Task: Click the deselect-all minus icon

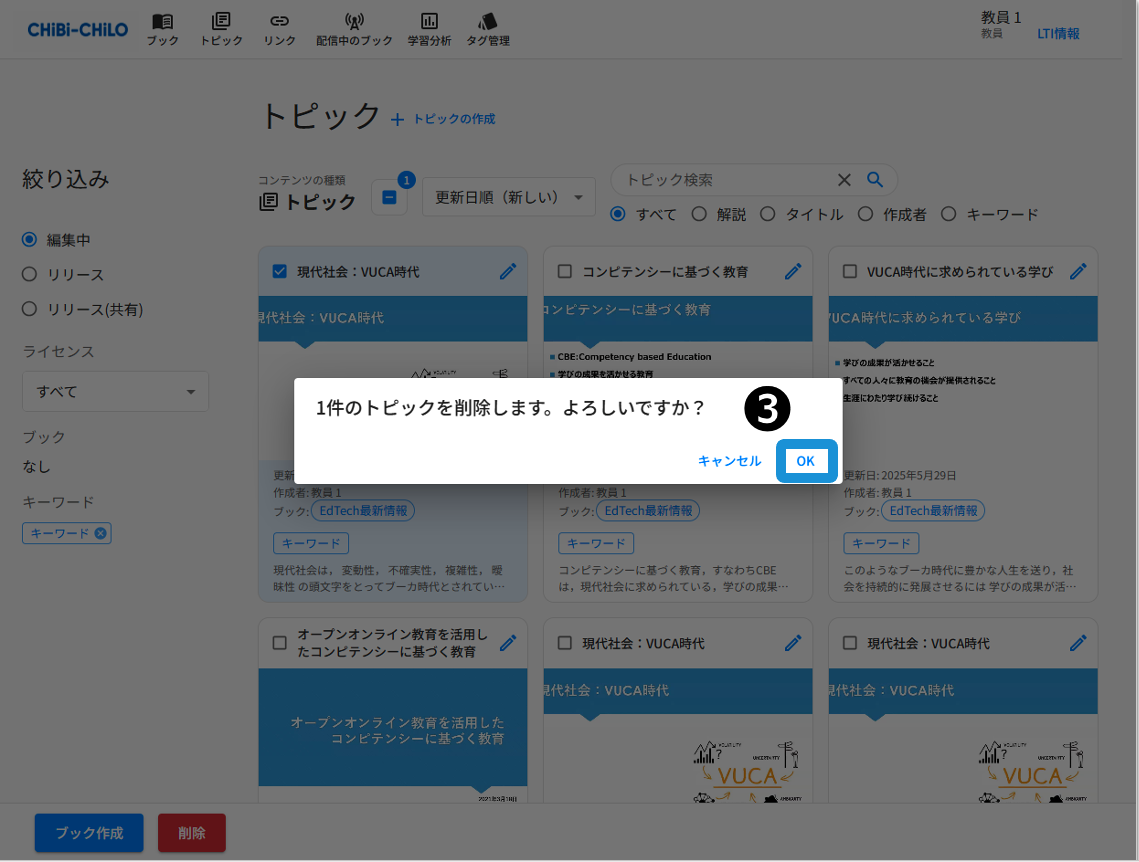Action: 389,197
